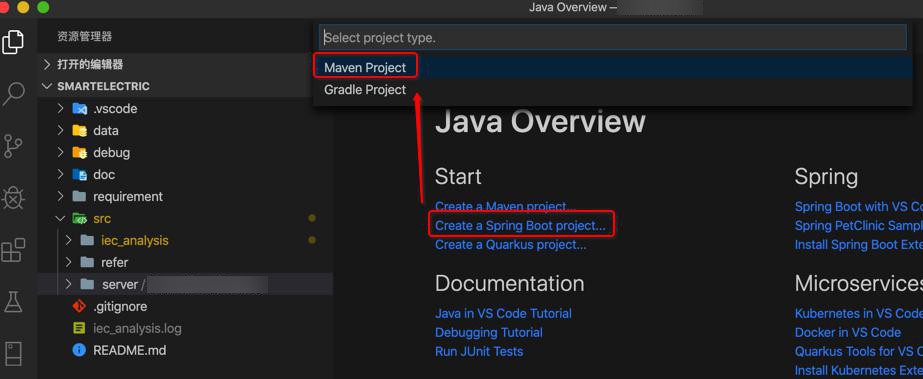Click the iec_analysis.log file icon
The height and width of the screenshot is (379, 923).
coord(79,328)
